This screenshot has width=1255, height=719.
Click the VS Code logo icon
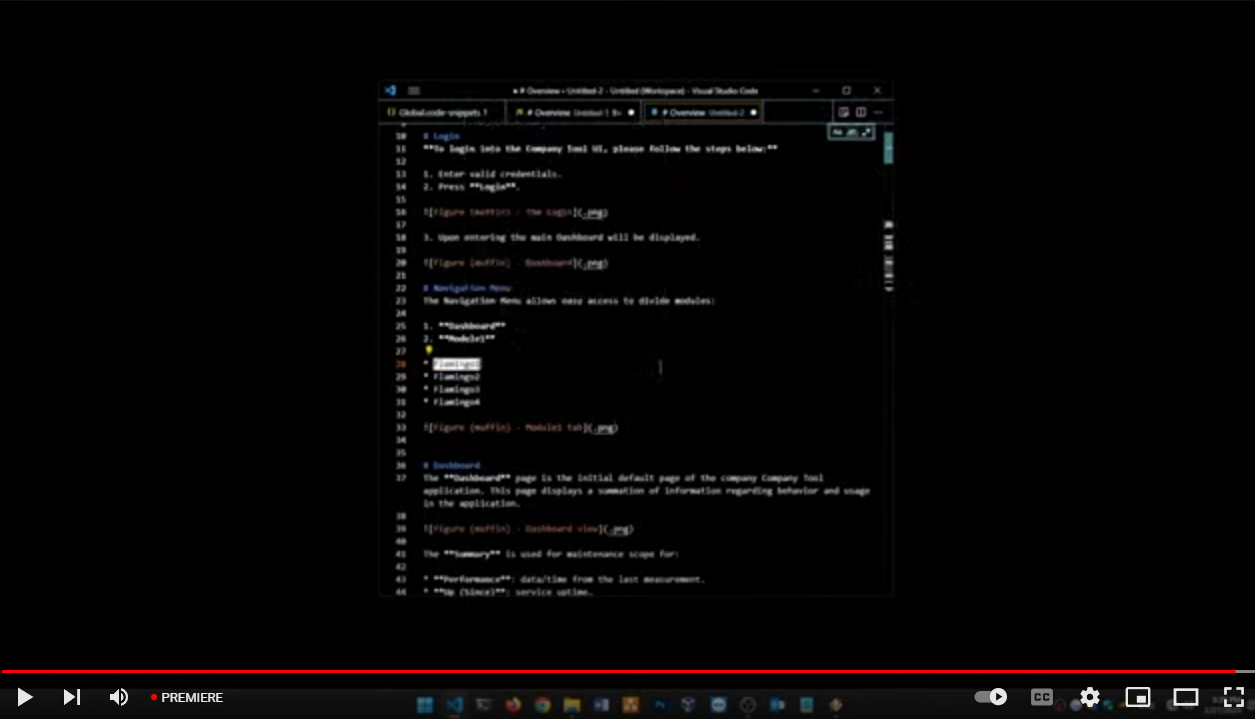(x=390, y=90)
